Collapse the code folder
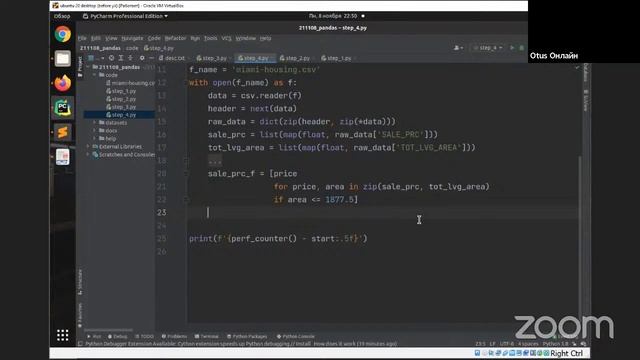 95,75
